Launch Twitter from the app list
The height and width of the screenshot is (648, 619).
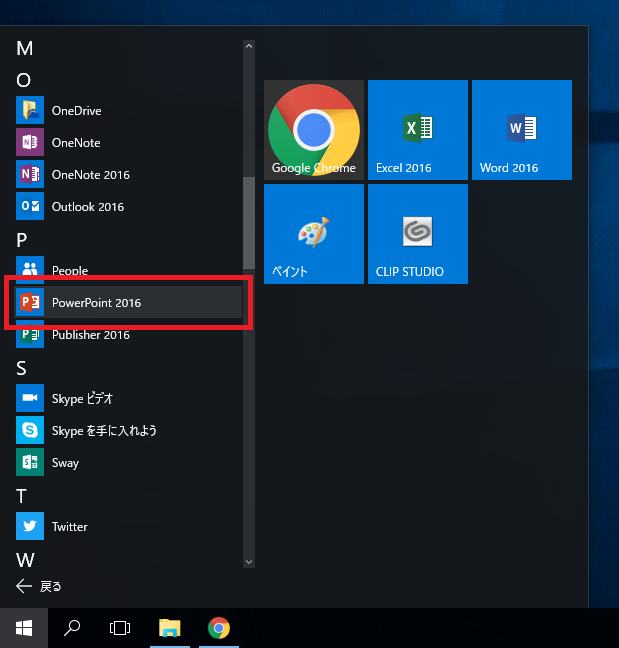point(69,527)
